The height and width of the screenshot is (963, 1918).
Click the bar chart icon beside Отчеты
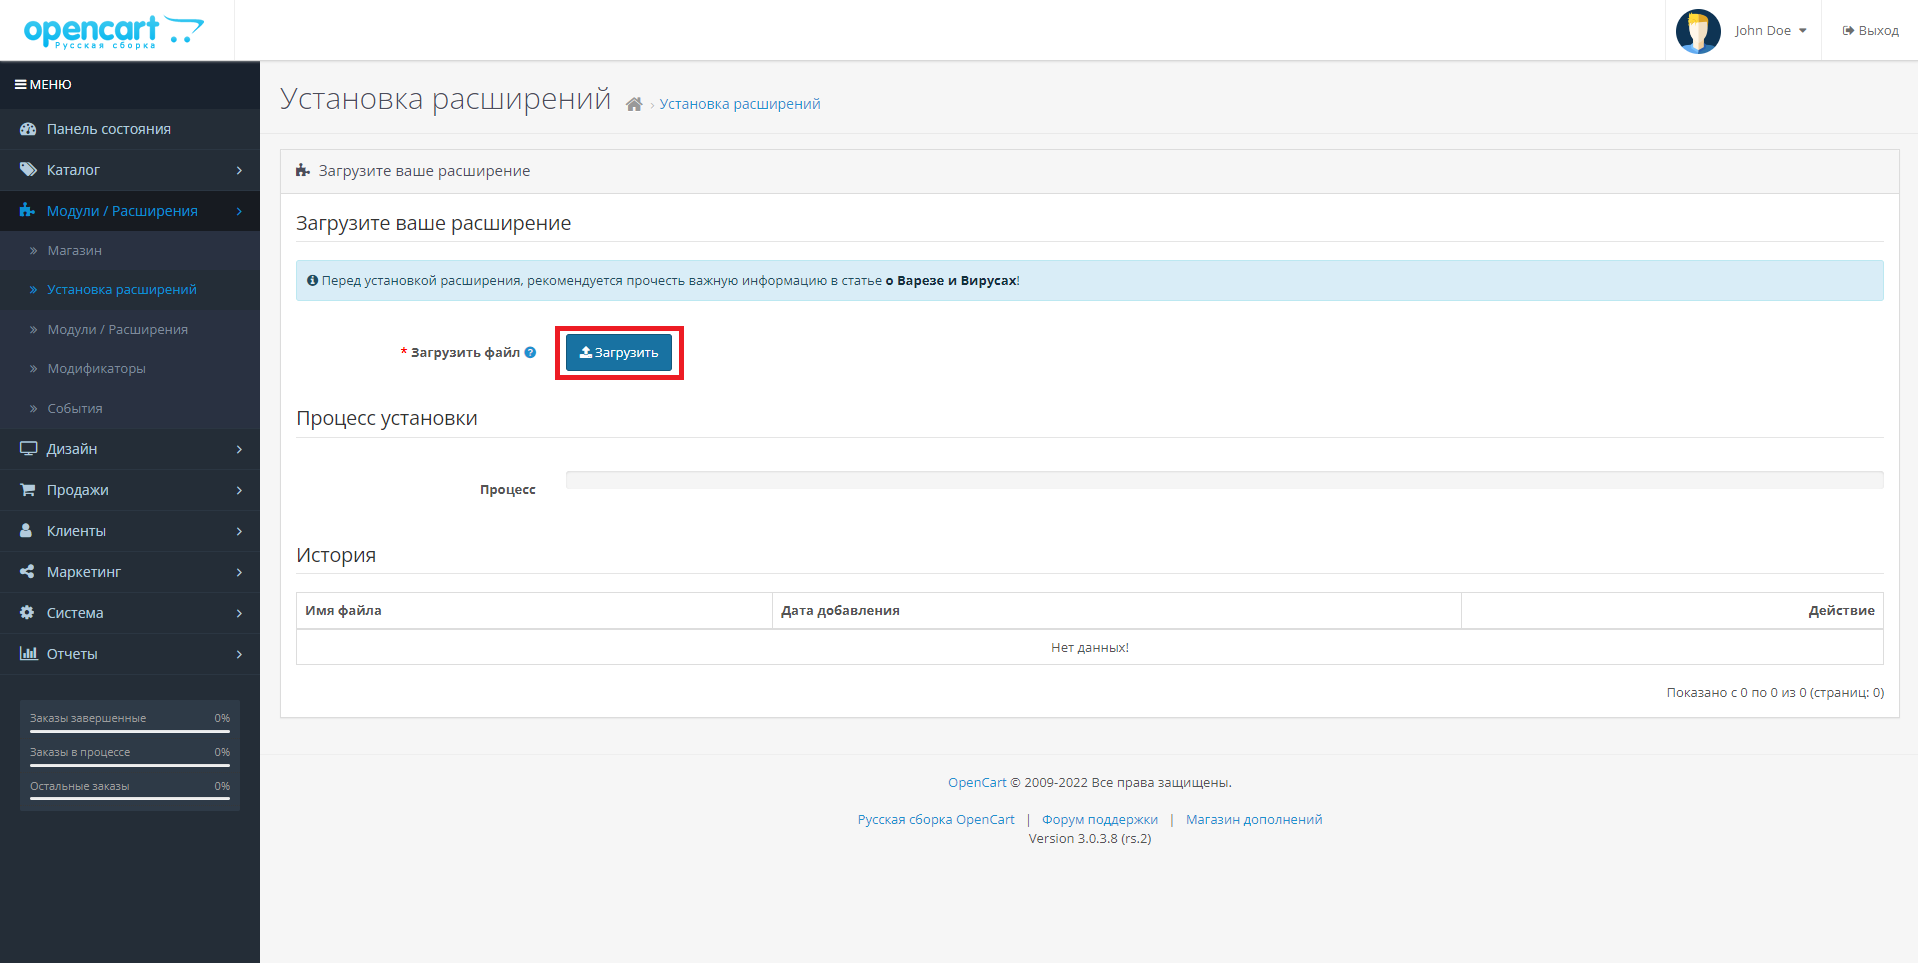[x=28, y=654]
